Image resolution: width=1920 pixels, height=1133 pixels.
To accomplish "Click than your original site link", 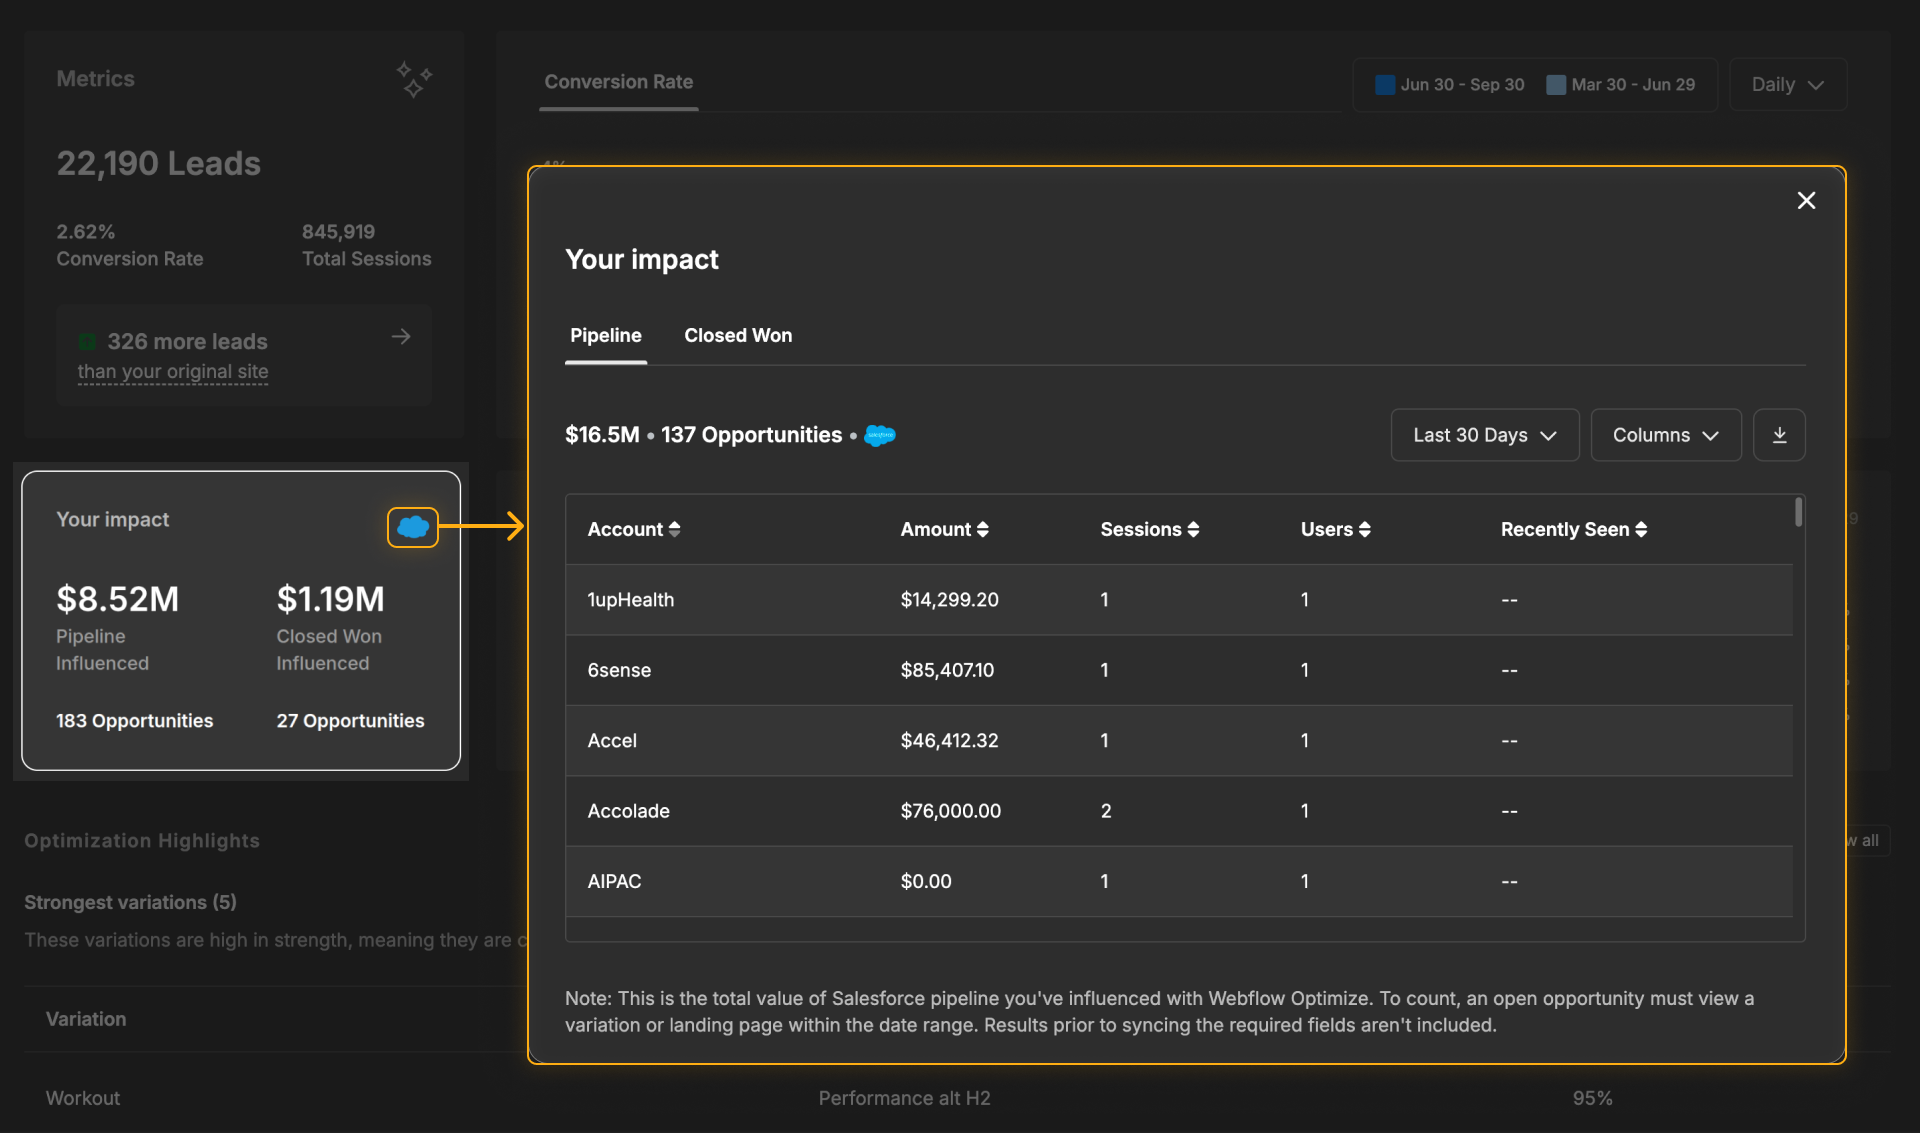I will click(173, 372).
